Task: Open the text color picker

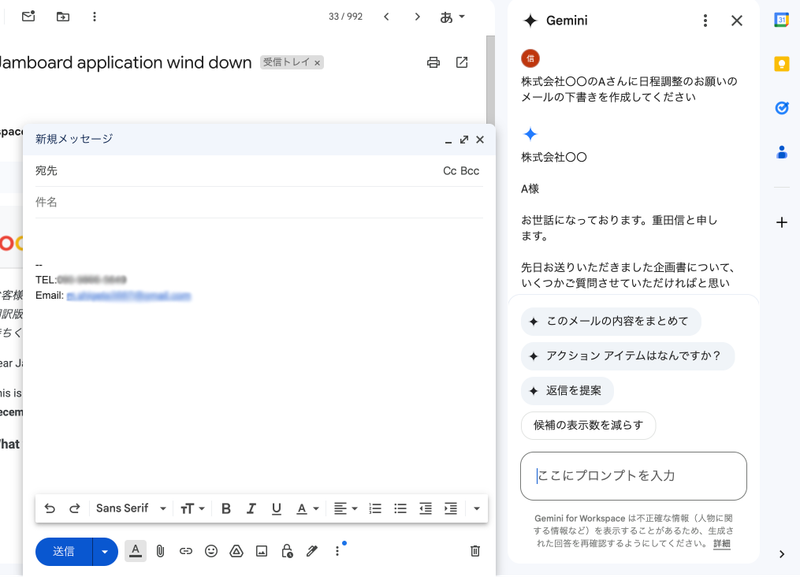Action: pos(306,509)
